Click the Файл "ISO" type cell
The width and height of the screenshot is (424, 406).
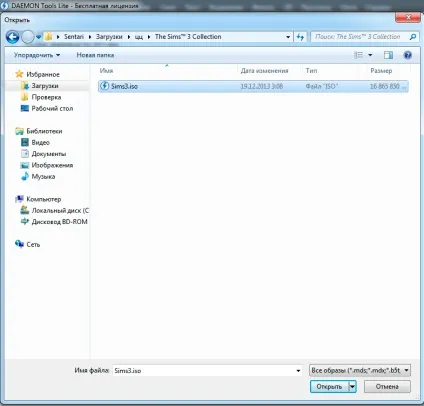click(322, 86)
